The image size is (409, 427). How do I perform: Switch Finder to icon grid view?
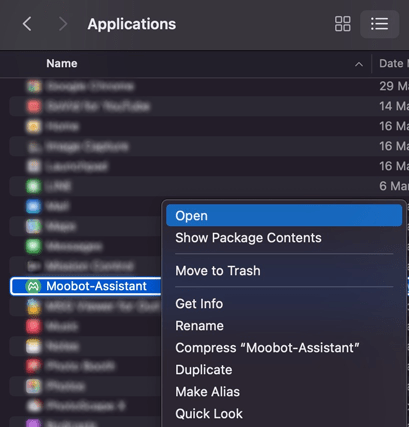point(342,24)
